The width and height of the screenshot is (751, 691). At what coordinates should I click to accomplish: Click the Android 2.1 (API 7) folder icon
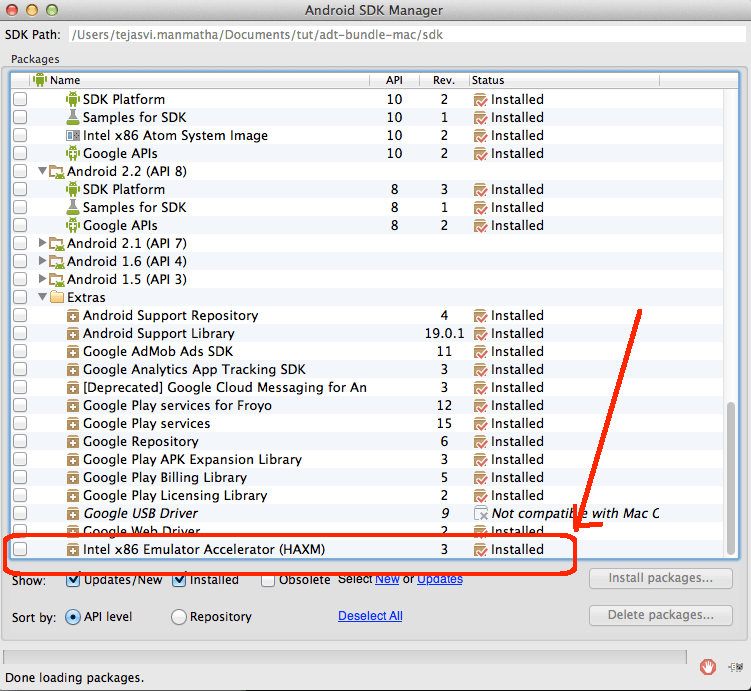tap(57, 244)
